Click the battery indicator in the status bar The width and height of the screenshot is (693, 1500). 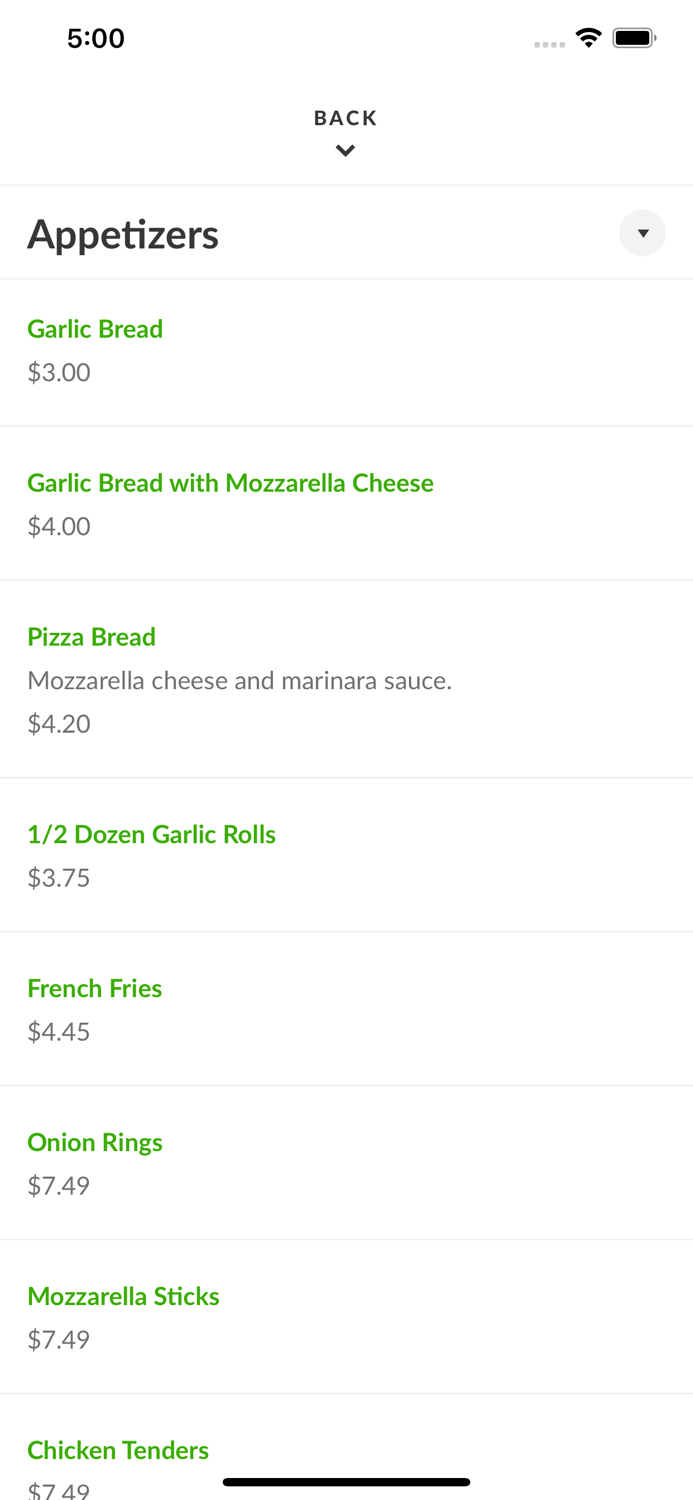(635, 37)
